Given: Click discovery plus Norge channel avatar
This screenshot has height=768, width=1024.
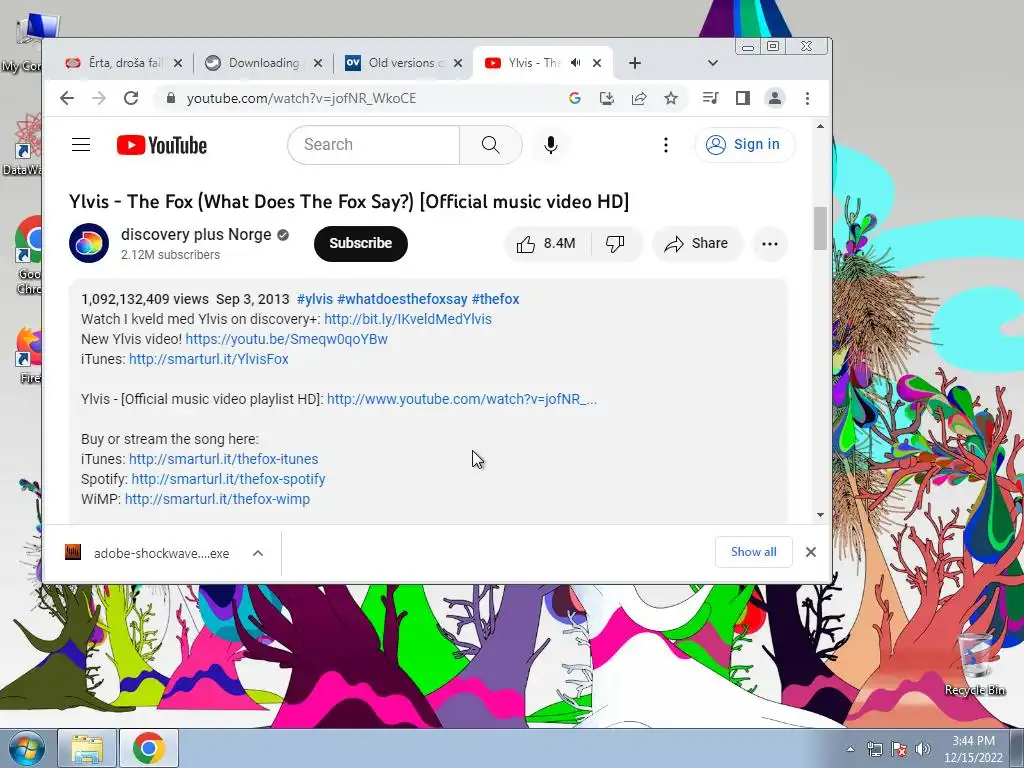Looking at the screenshot, I should 89,243.
